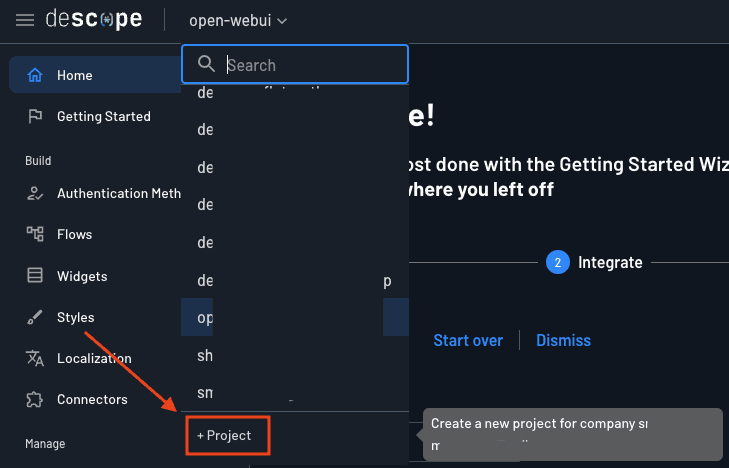Click the Localization translate icon
729x468 pixels.
coord(35,358)
